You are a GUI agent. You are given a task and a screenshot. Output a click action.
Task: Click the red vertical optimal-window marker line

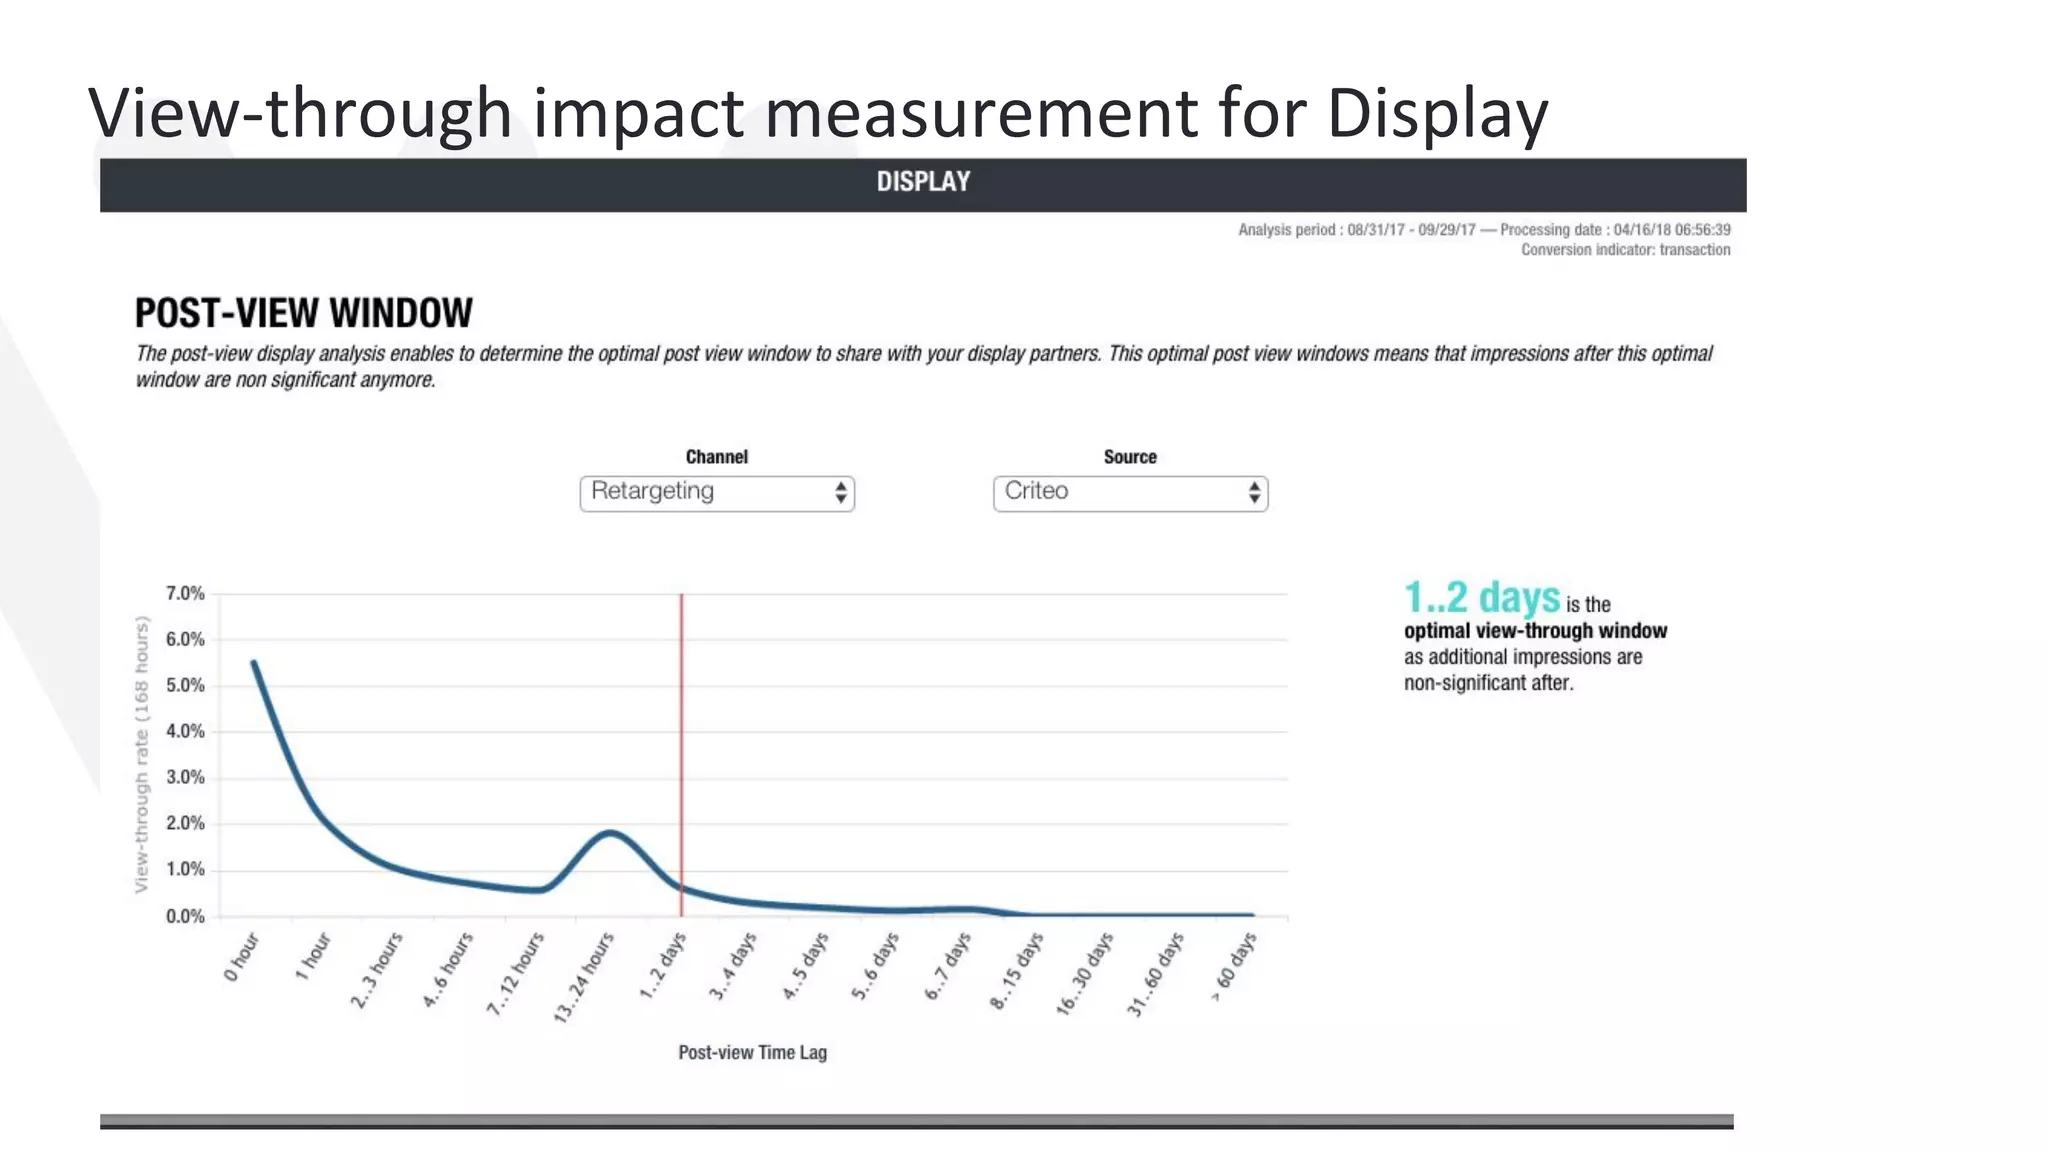[x=682, y=755]
